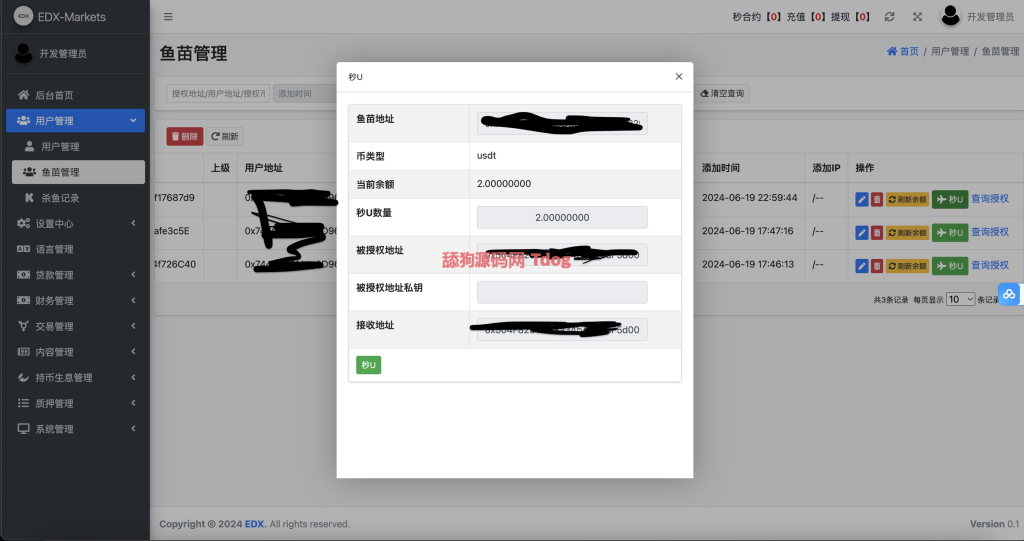Open 后台首页 in the sidebar
The width and height of the screenshot is (1024, 541).
coord(54,95)
